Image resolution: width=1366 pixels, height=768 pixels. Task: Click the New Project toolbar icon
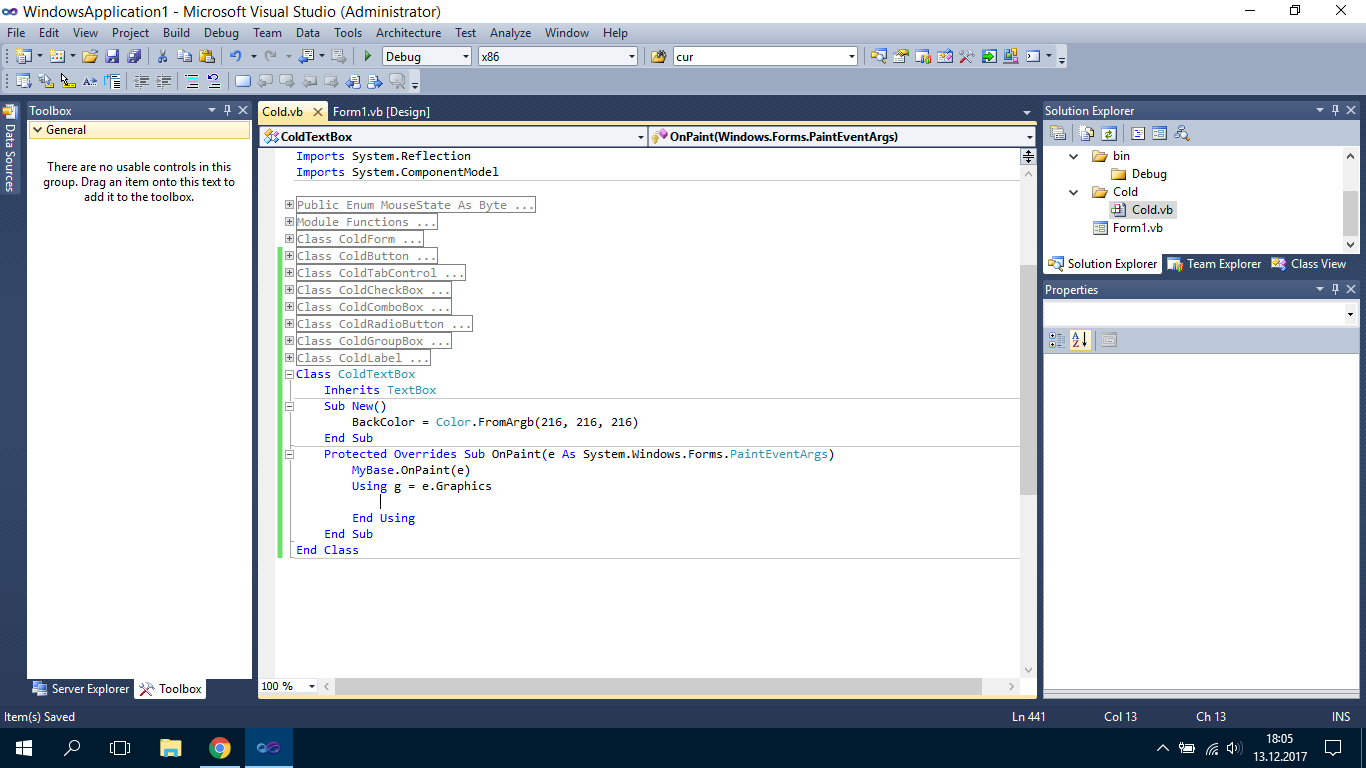pos(23,57)
